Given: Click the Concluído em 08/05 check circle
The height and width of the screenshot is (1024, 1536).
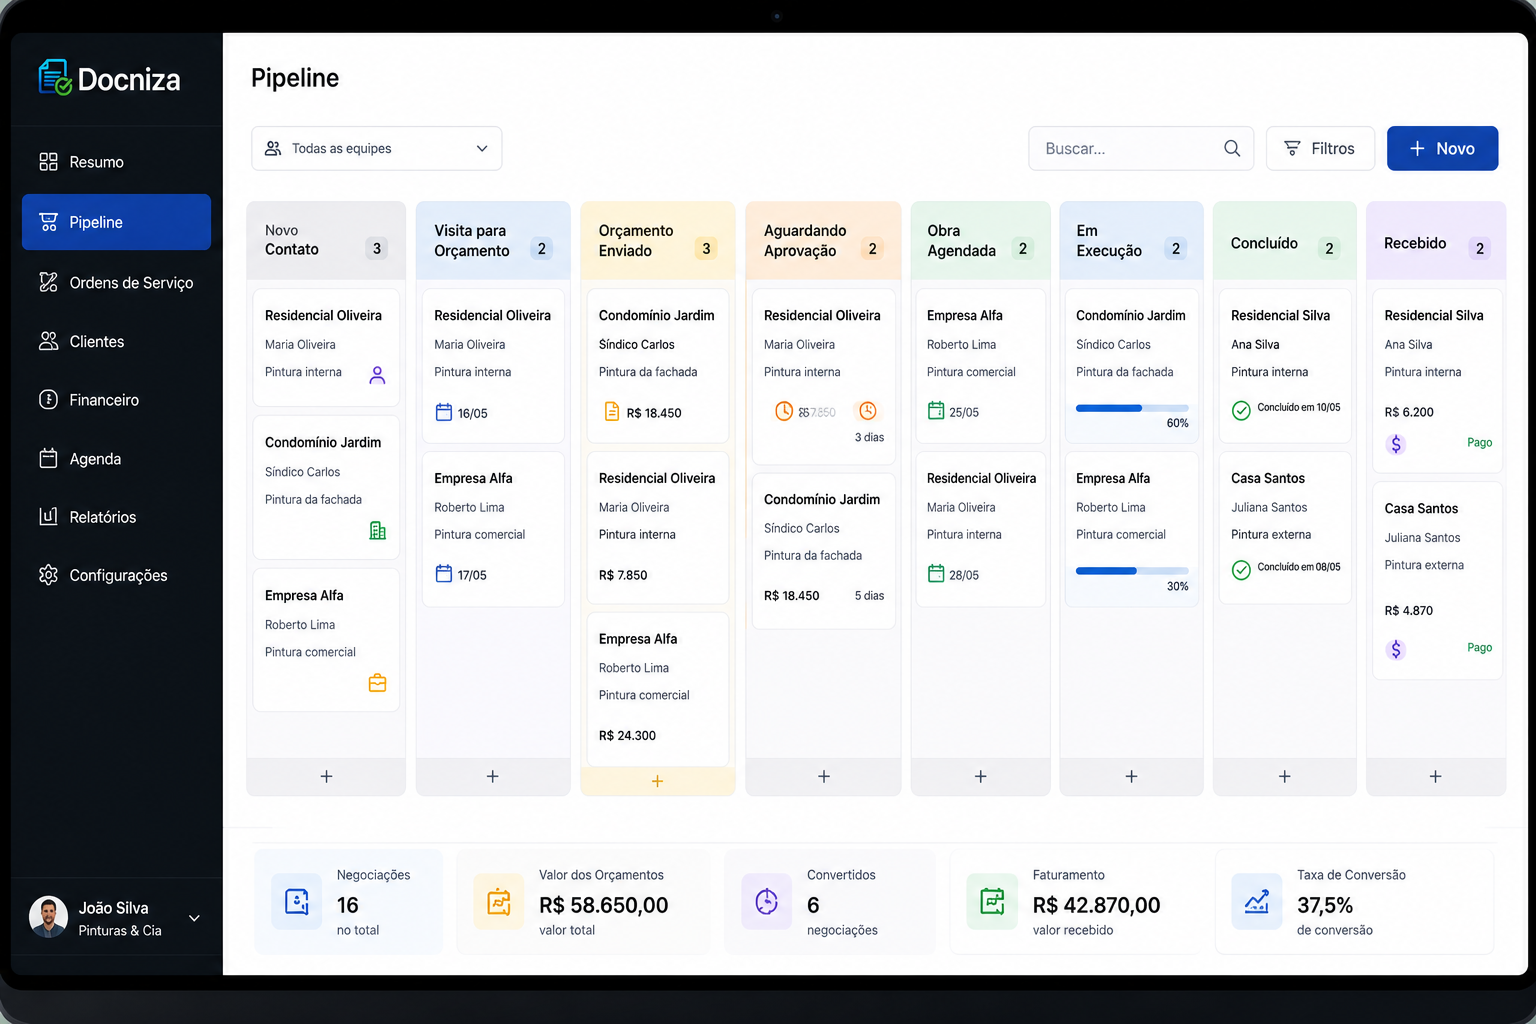Looking at the screenshot, I should click(1241, 570).
